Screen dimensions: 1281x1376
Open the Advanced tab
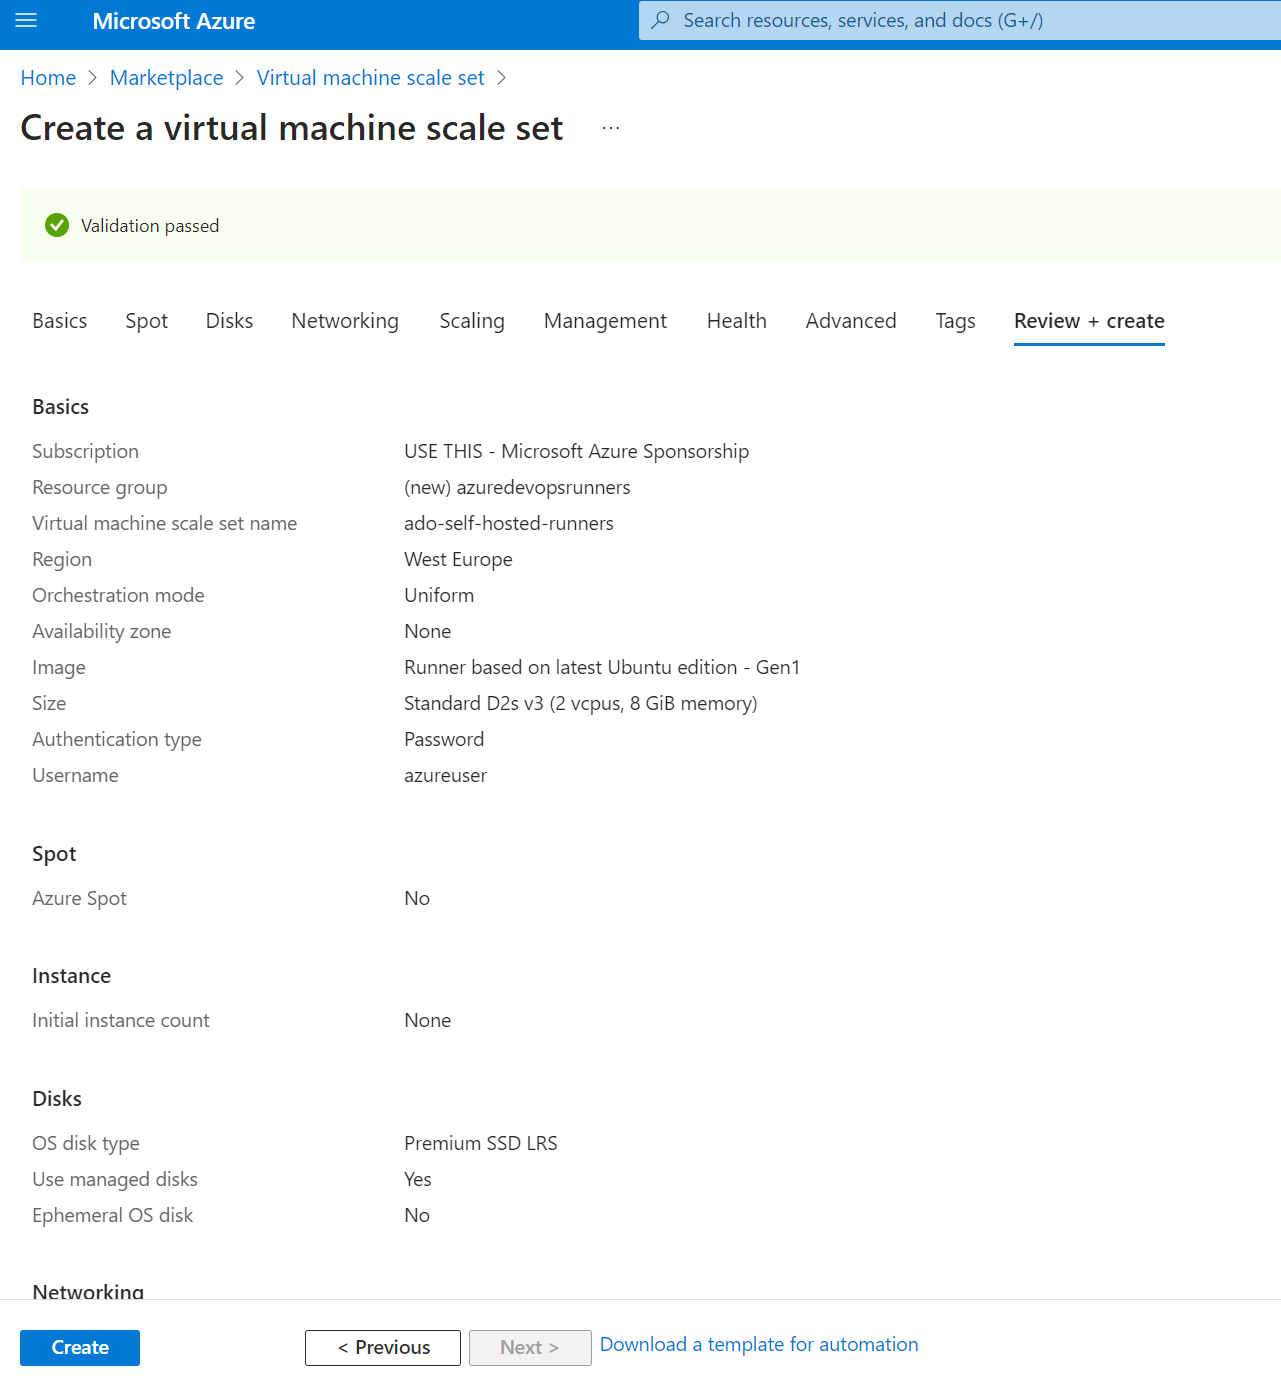[851, 321]
